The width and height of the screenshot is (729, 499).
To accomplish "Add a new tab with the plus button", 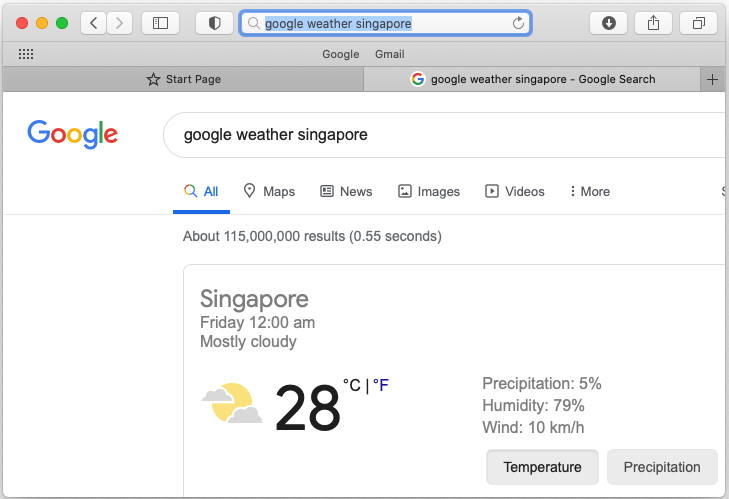I will click(x=712, y=80).
